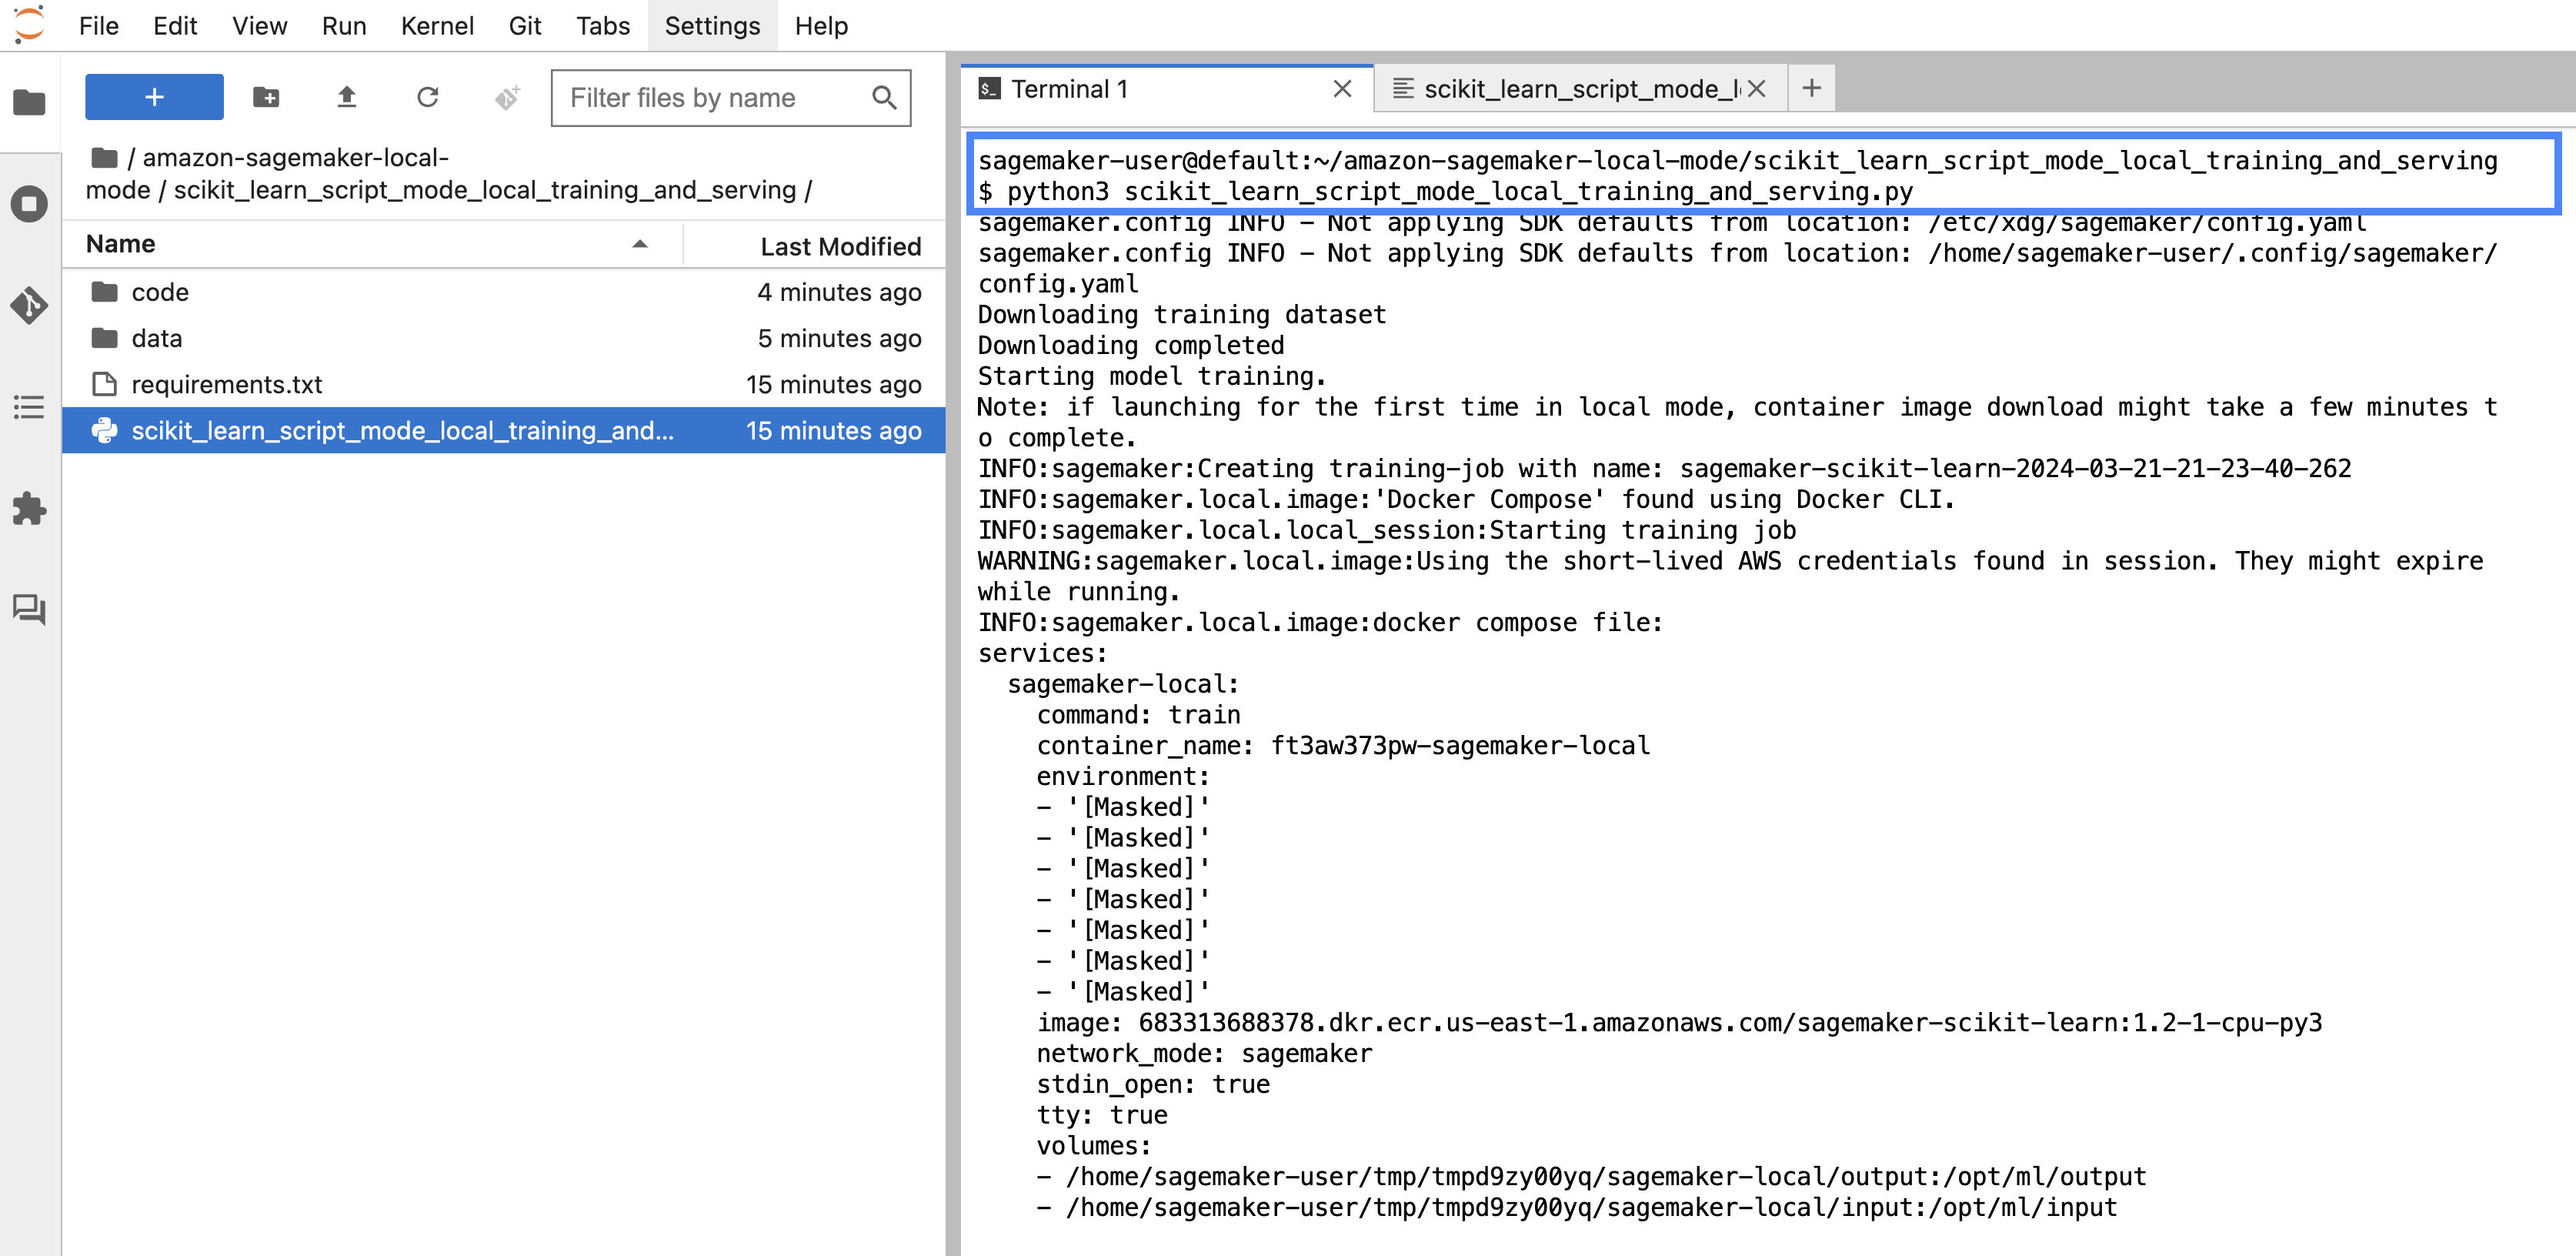Image resolution: width=2576 pixels, height=1256 pixels.
Task: Open the Git sidebar panel
Action: (29, 307)
